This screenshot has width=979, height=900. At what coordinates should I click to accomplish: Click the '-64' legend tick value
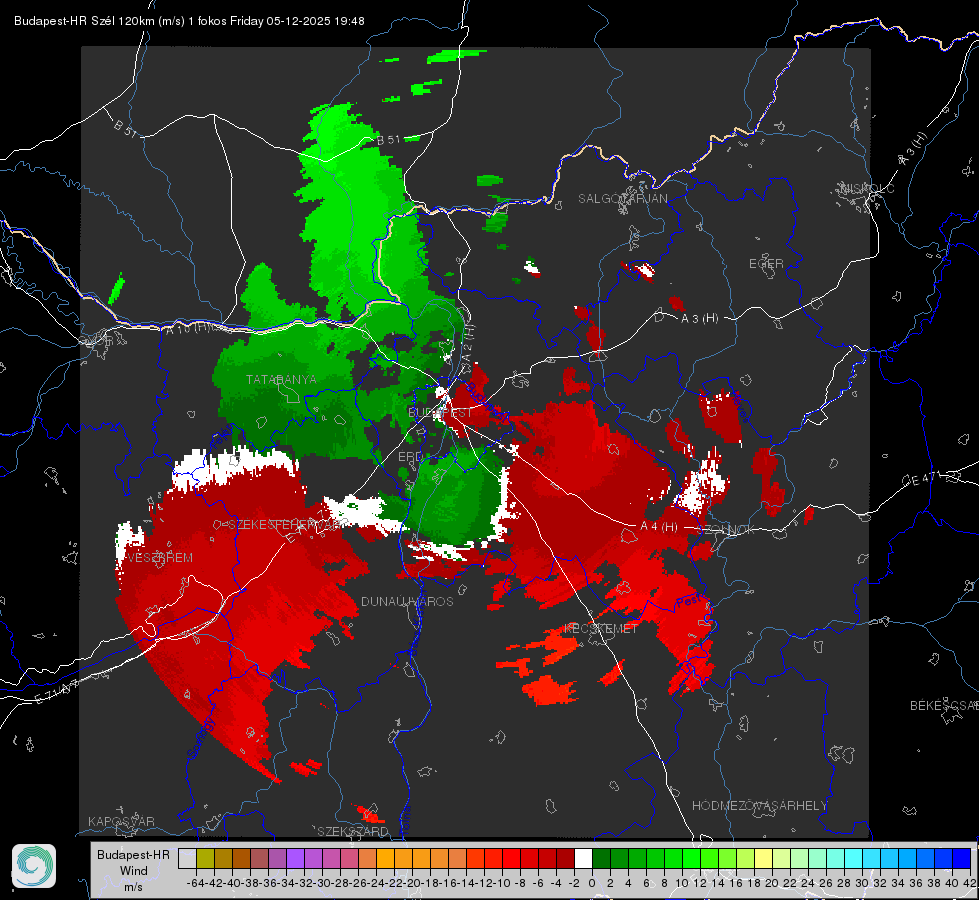tap(196, 883)
